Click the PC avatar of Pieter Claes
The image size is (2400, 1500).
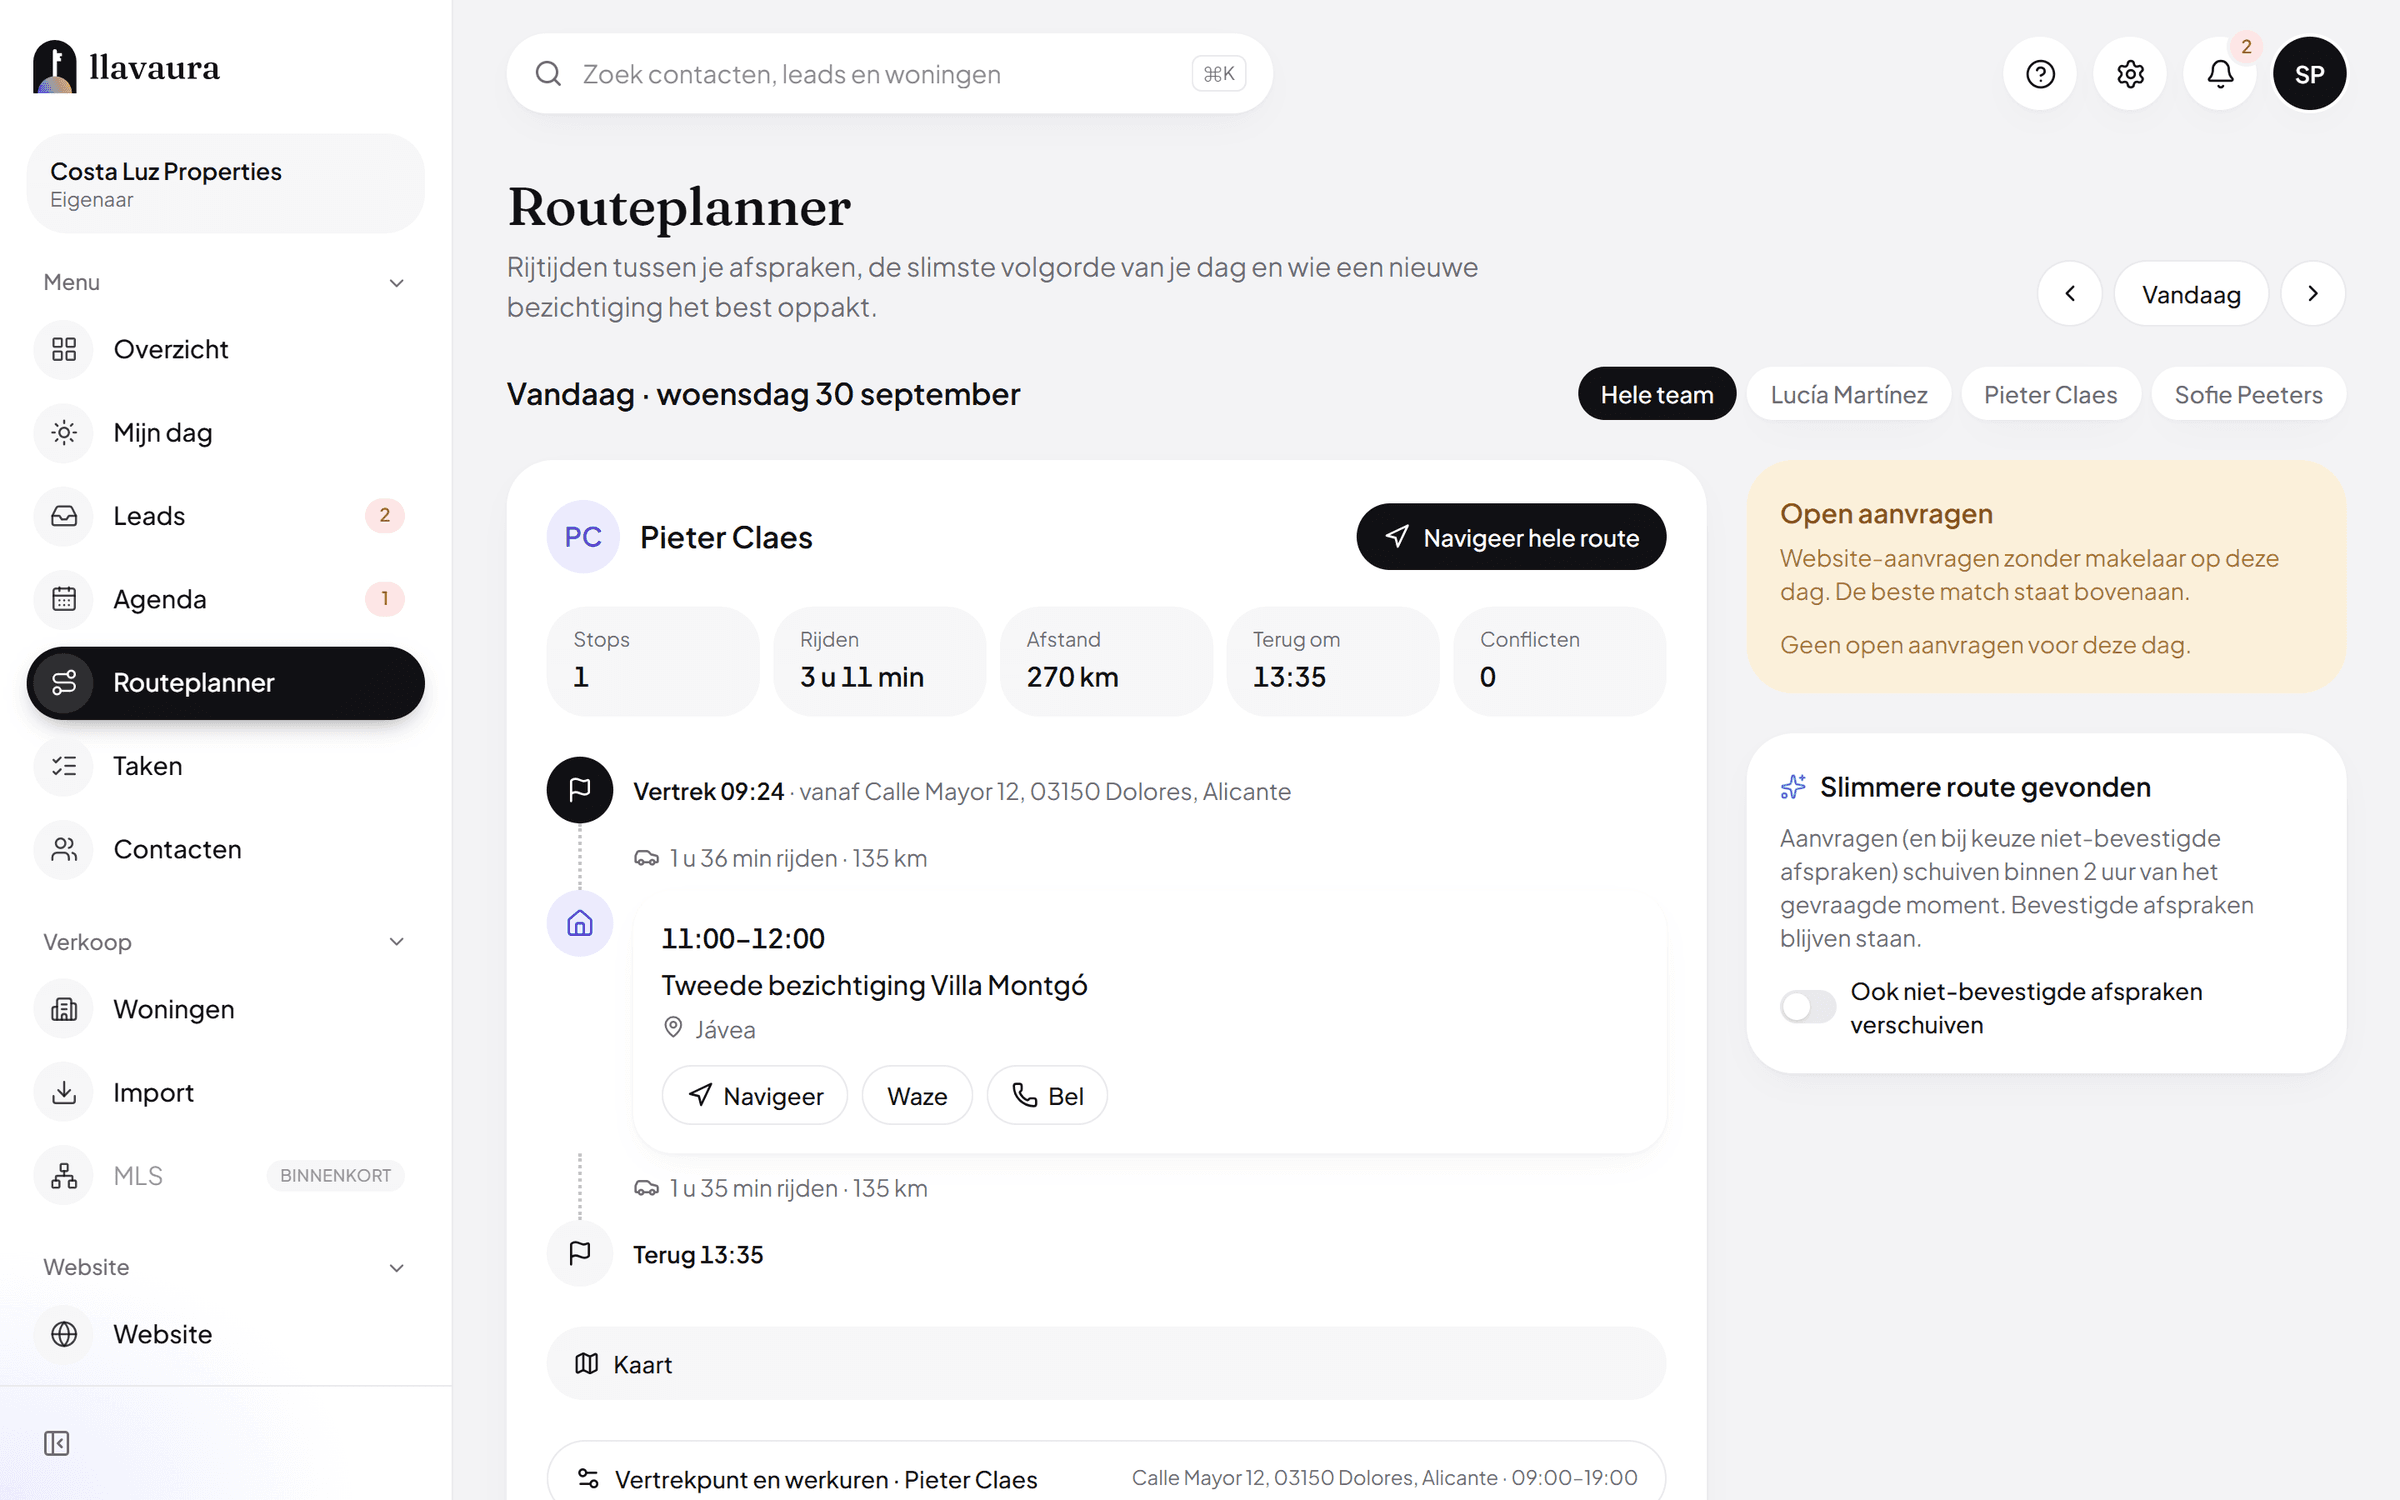point(583,537)
